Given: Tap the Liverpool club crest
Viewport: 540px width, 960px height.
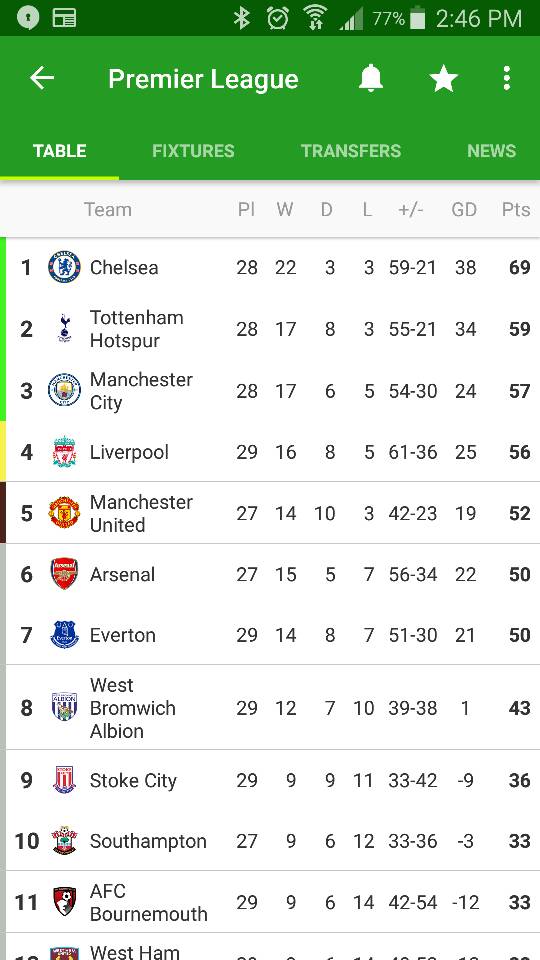Looking at the screenshot, I should click(64, 452).
